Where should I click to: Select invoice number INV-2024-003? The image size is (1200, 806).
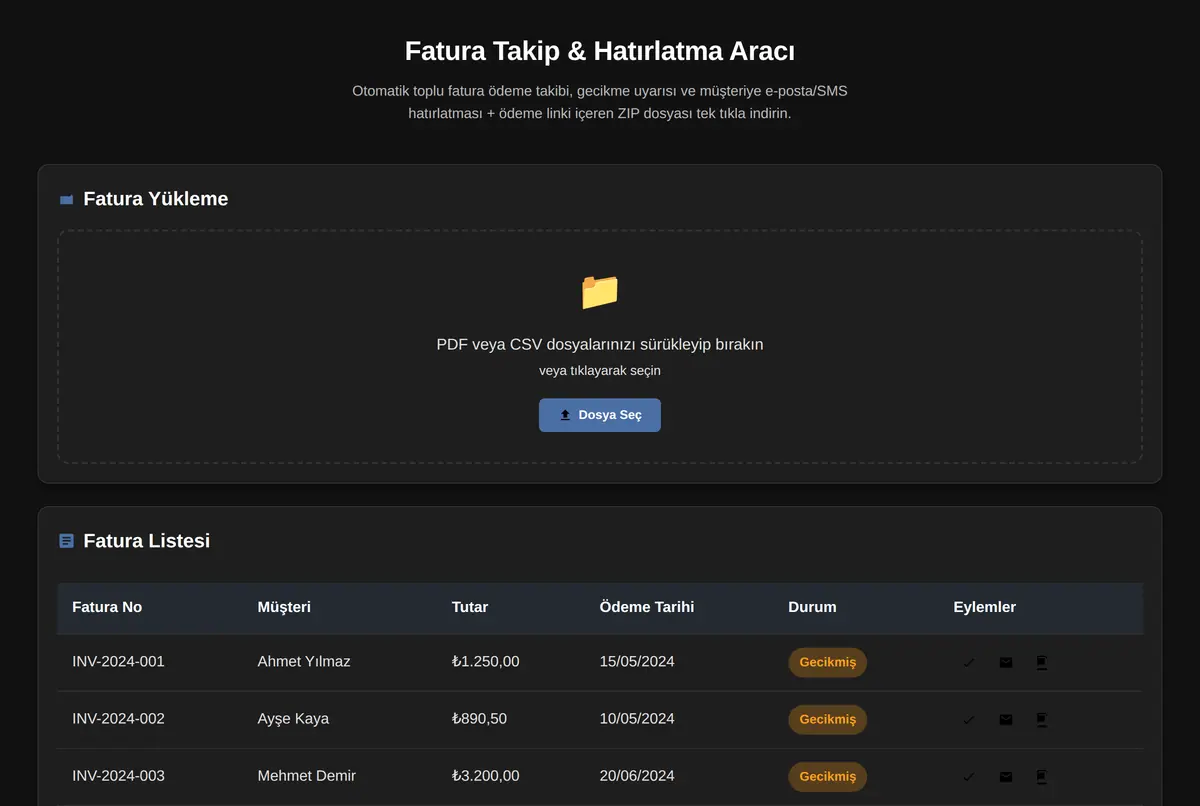coord(118,776)
